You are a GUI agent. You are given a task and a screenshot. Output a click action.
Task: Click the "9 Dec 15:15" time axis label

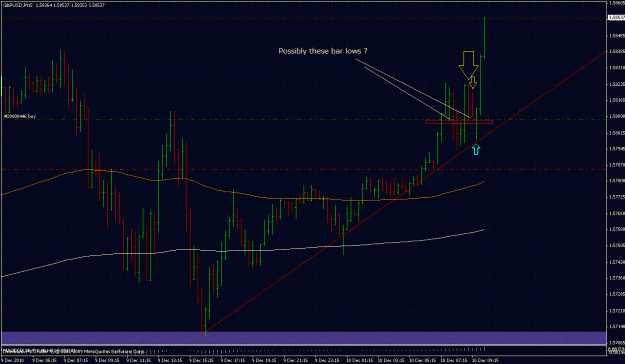[201, 360]
